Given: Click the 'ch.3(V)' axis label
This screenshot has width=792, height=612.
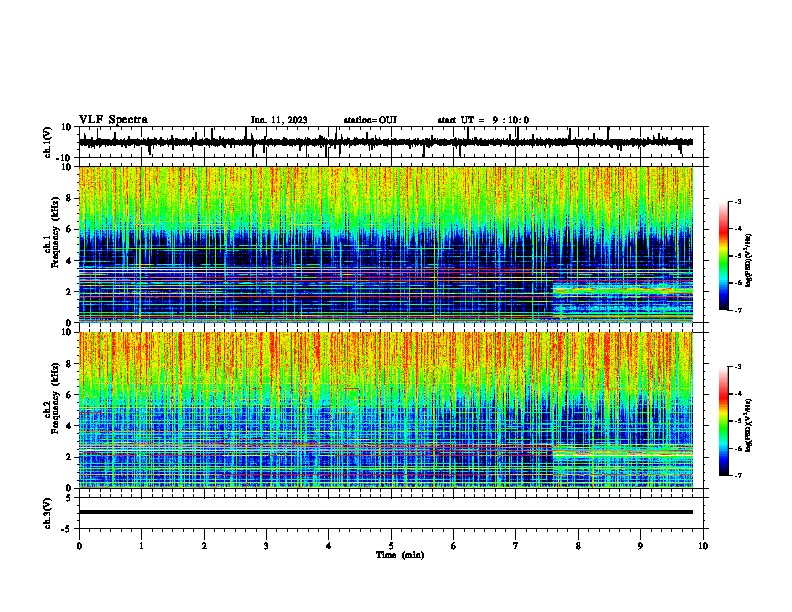Looking at the screenshot, I should click(x=48, y=514).
